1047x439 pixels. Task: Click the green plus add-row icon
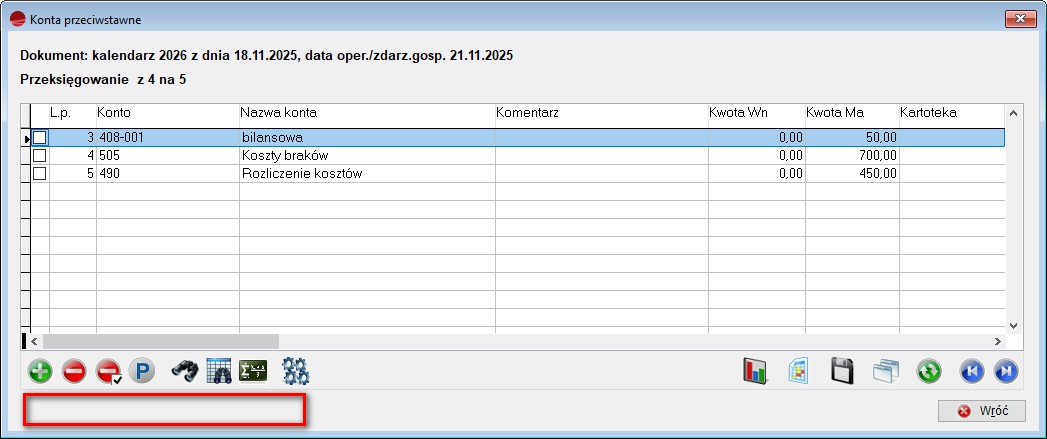[40, 372]
